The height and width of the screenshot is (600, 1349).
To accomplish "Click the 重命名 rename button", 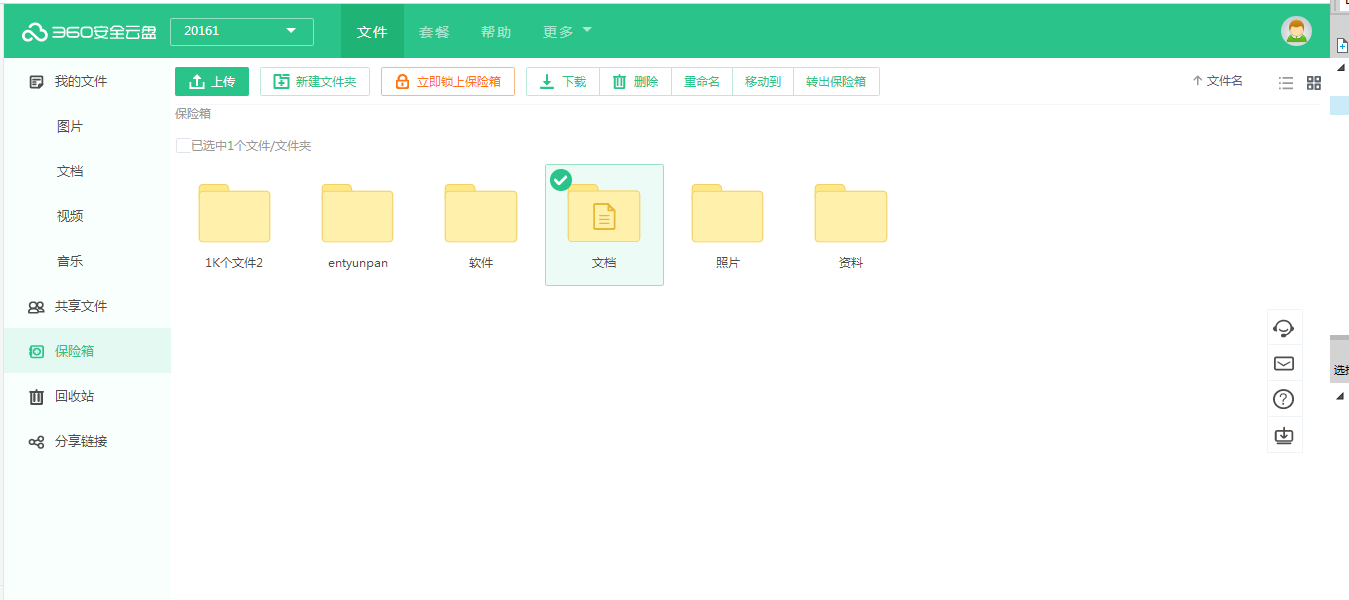I will point(702,82).
